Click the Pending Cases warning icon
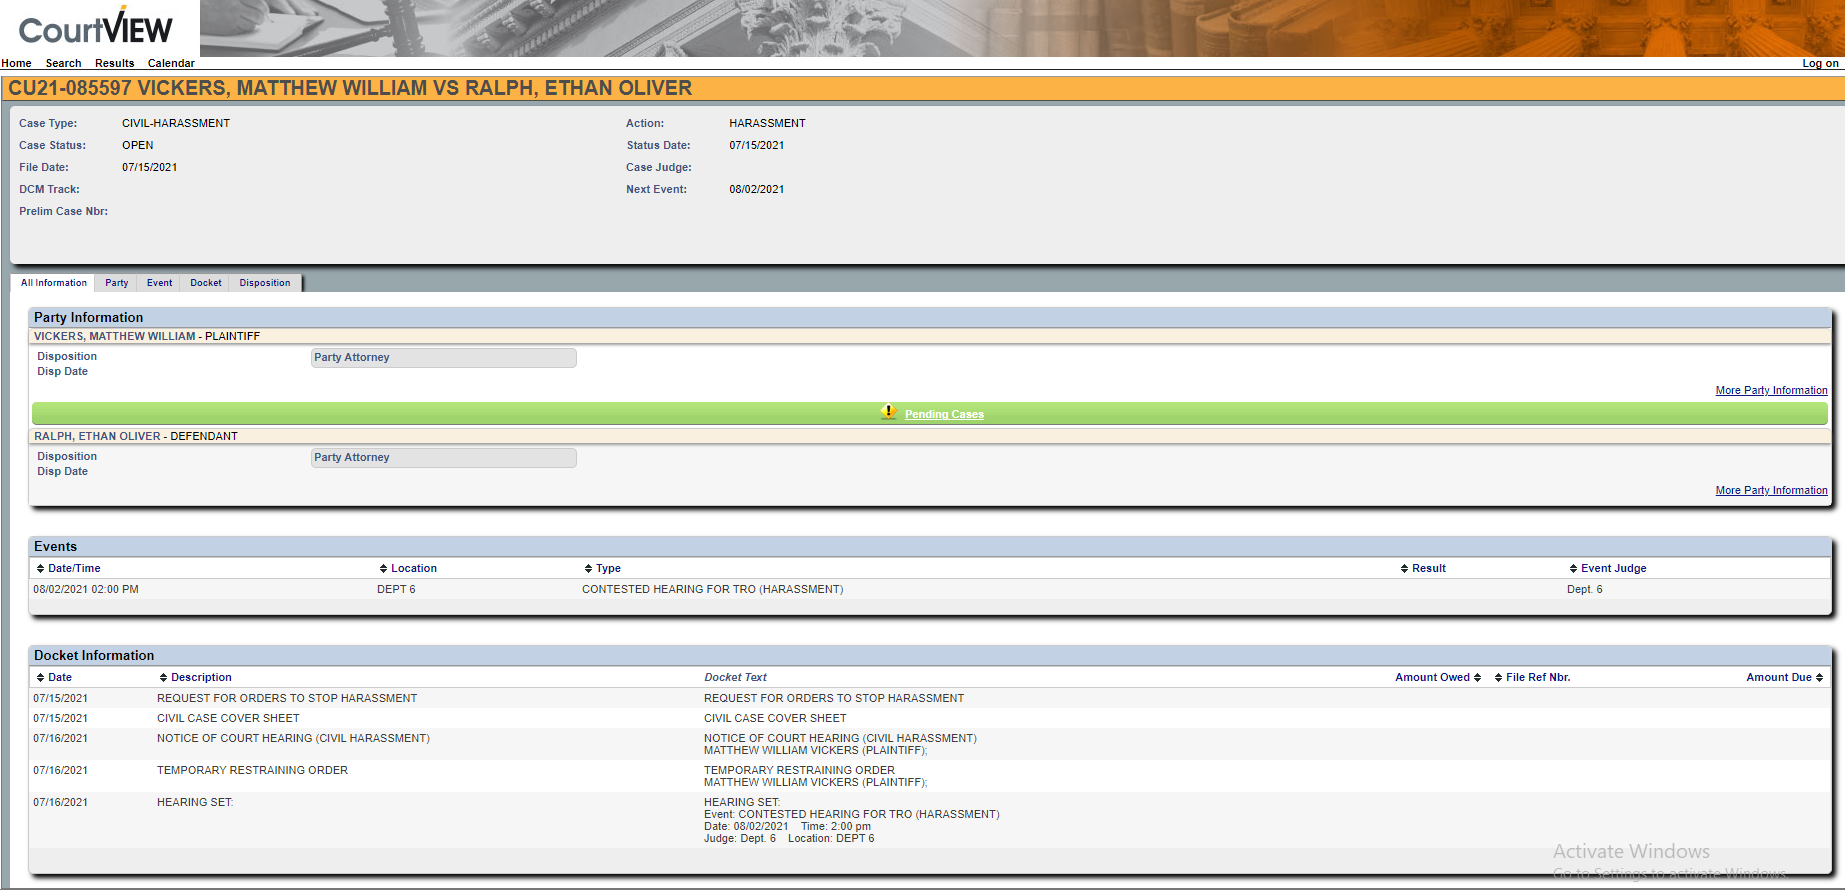Screen dimensions: 1845x890 (x=888, y=412)
